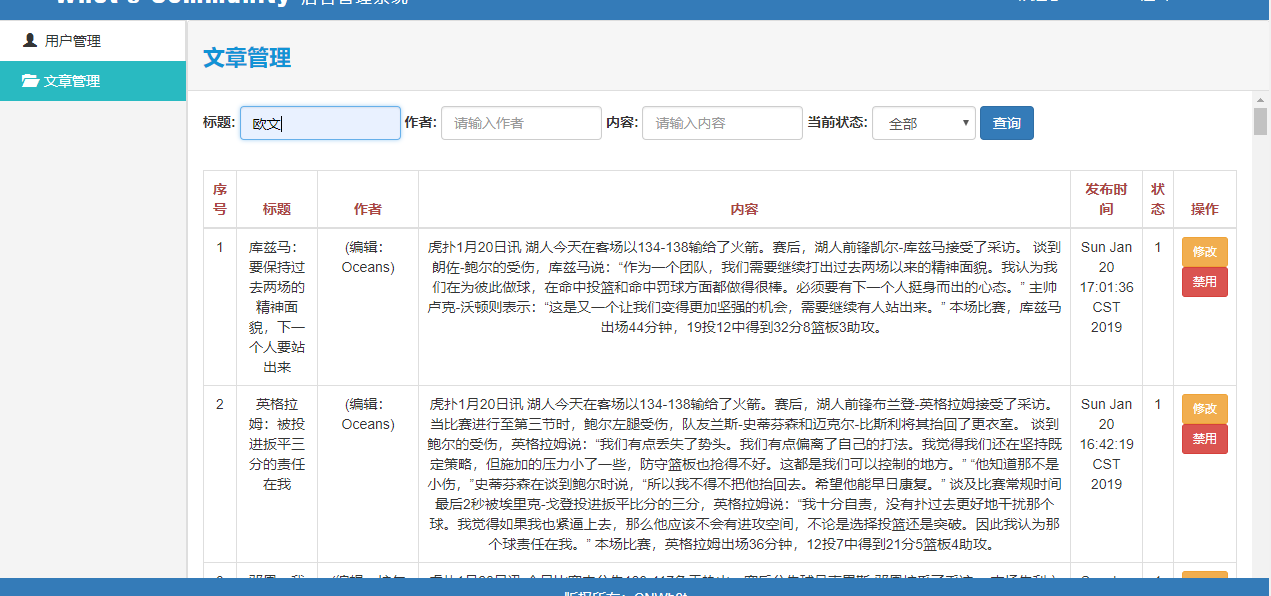Viewport: 1271px width, 596px height.
Task: Click 禁用 for the 库兹马 article
Action: tap(1205, 282)
